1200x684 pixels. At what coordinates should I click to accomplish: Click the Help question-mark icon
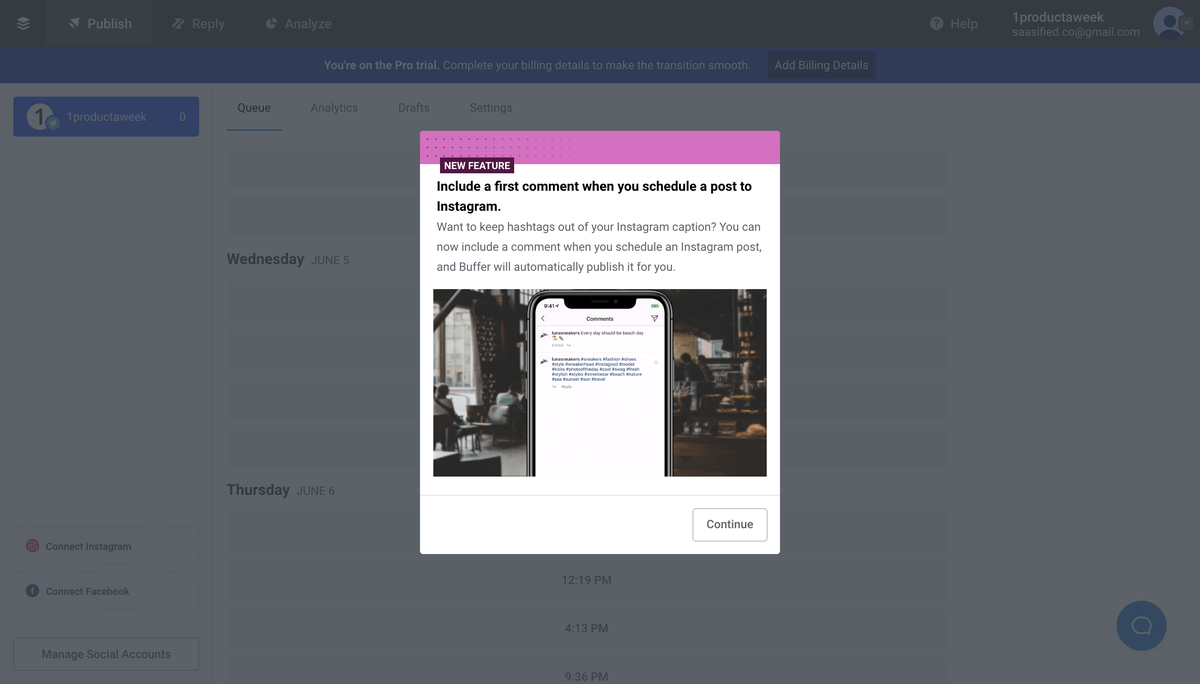click(x=936, y=23)
